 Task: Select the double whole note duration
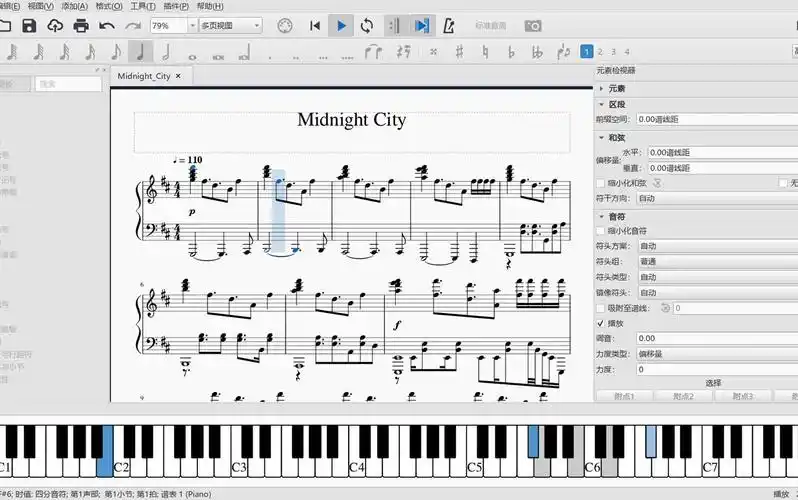[x=218, y=57]
